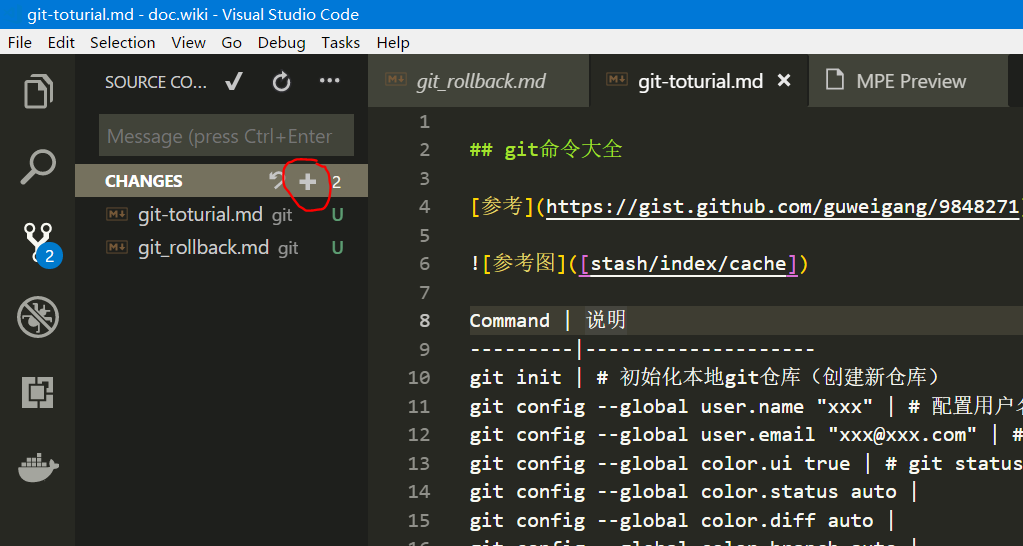This screenshot has height=546, width=1023.
Task: Click the stash/index/cache link text
Action: click(688, 264)
